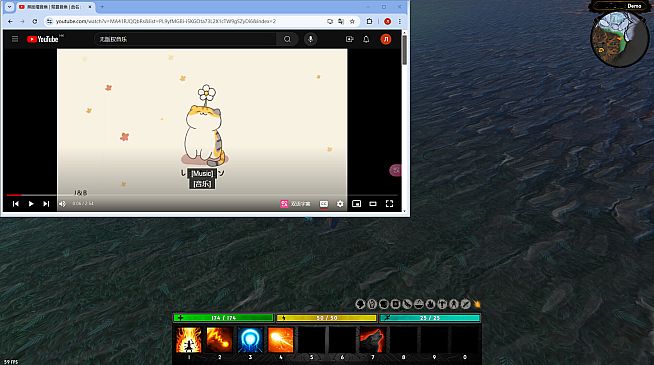654x365 pixels.
Task: Open the square book round menu icon
Action: tap(395, 304)
